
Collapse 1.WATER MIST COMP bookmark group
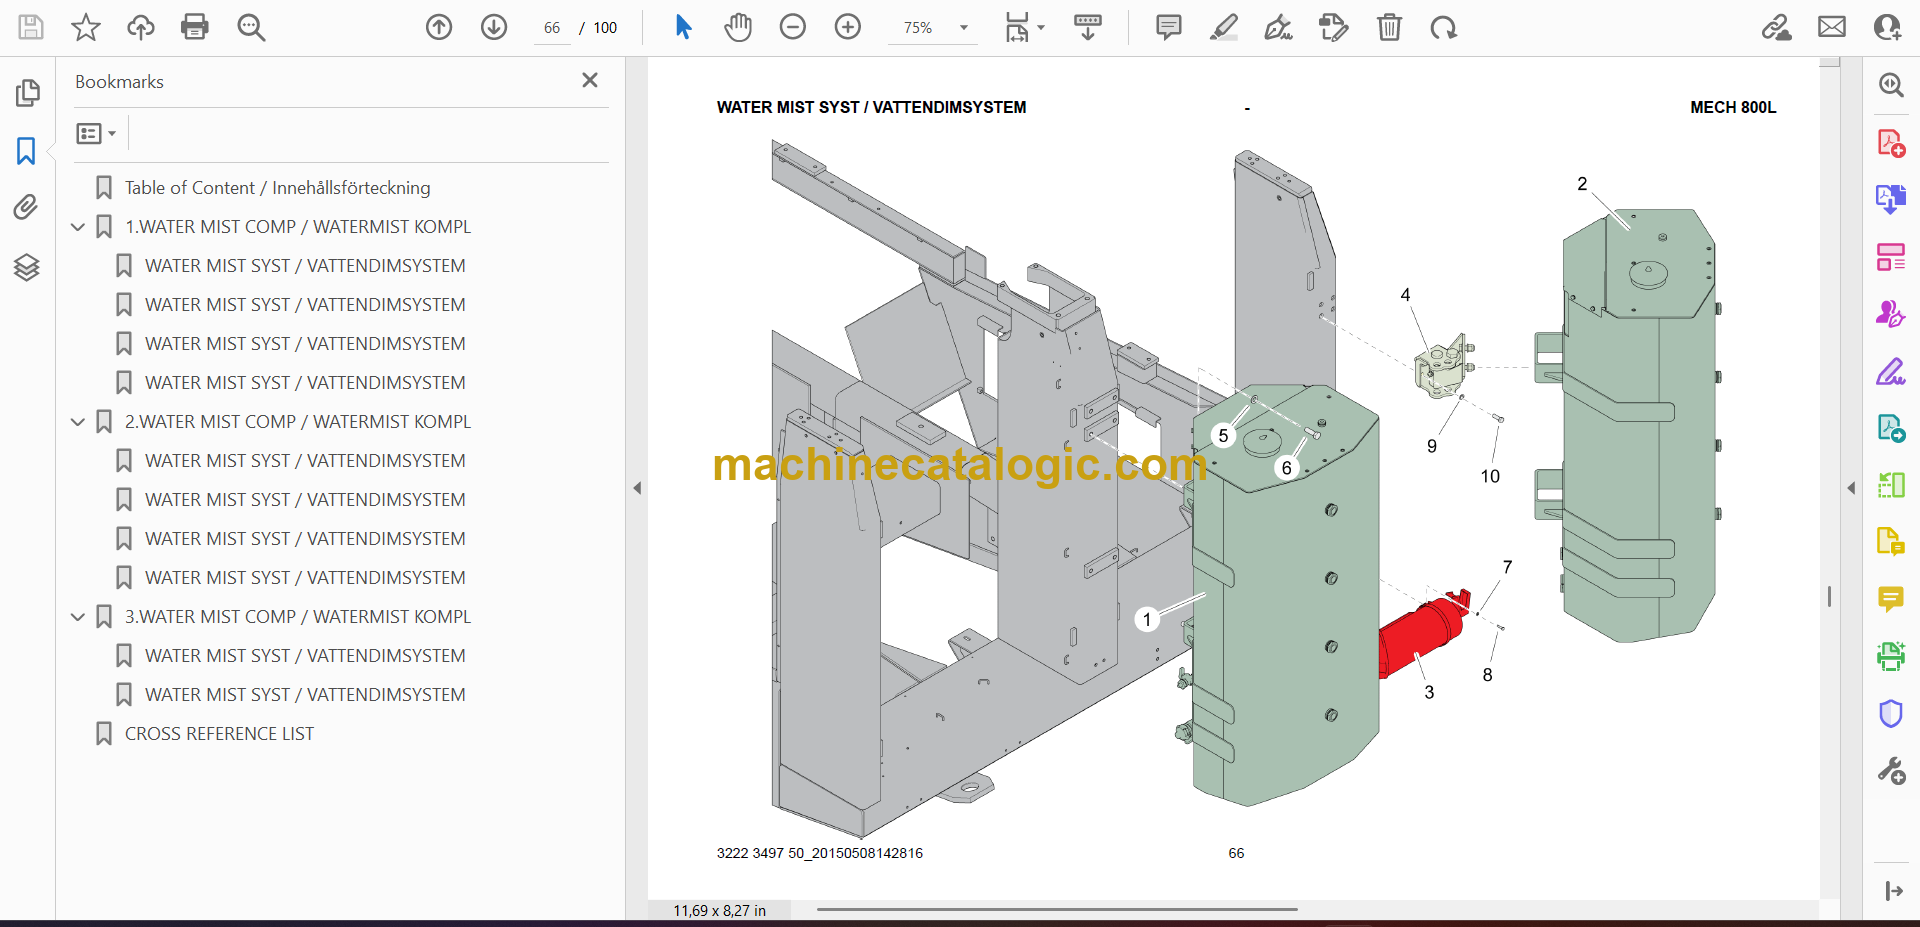[x=78, y=227]
